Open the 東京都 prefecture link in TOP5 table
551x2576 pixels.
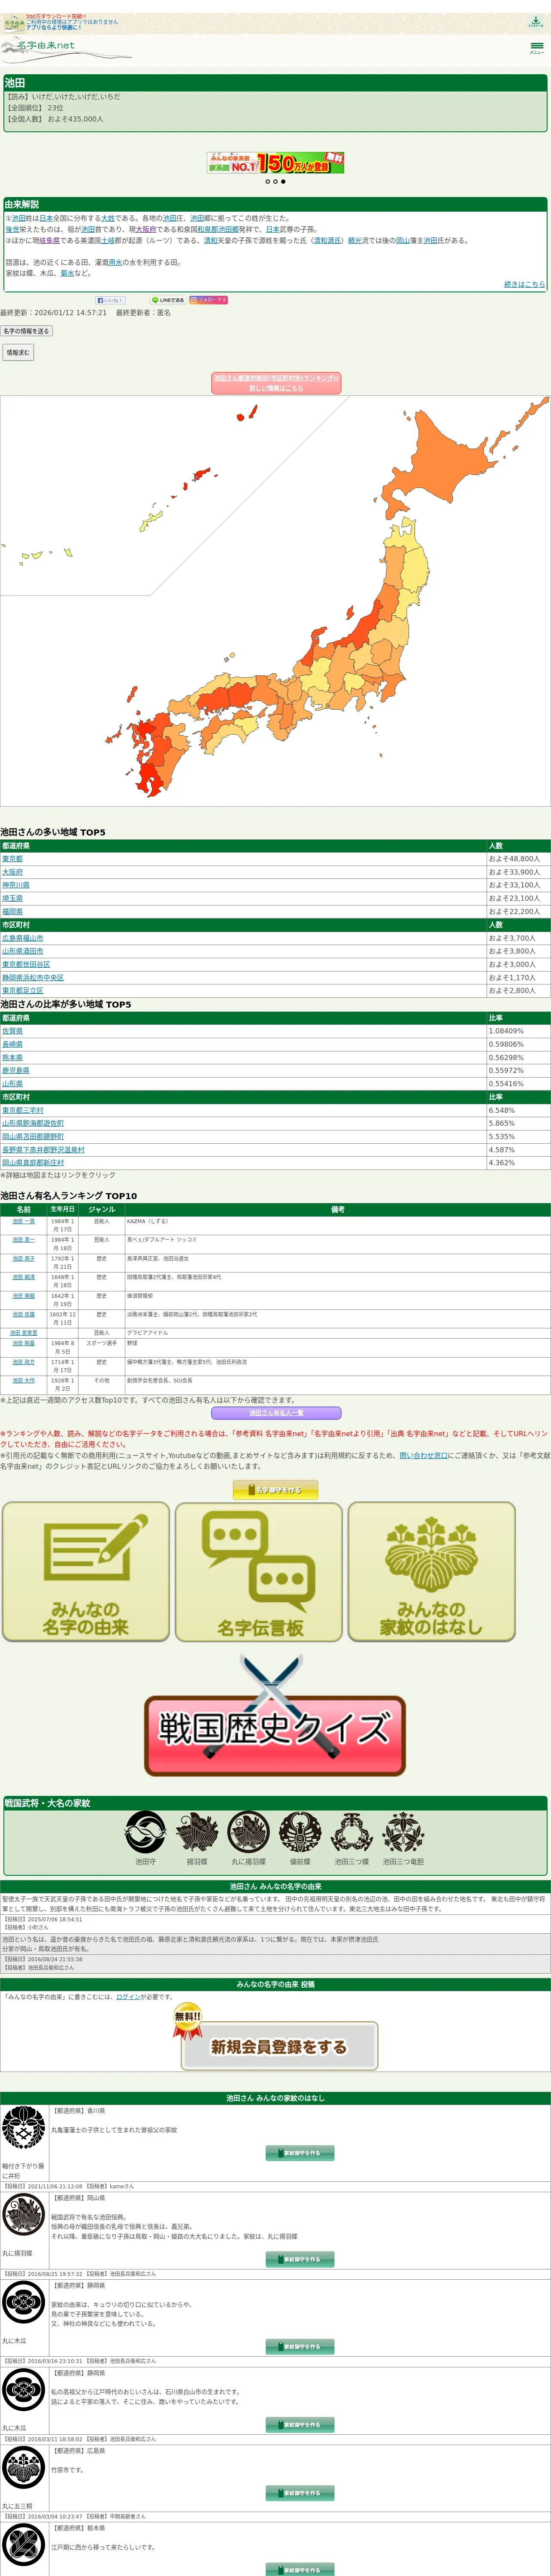coord(12,859)
